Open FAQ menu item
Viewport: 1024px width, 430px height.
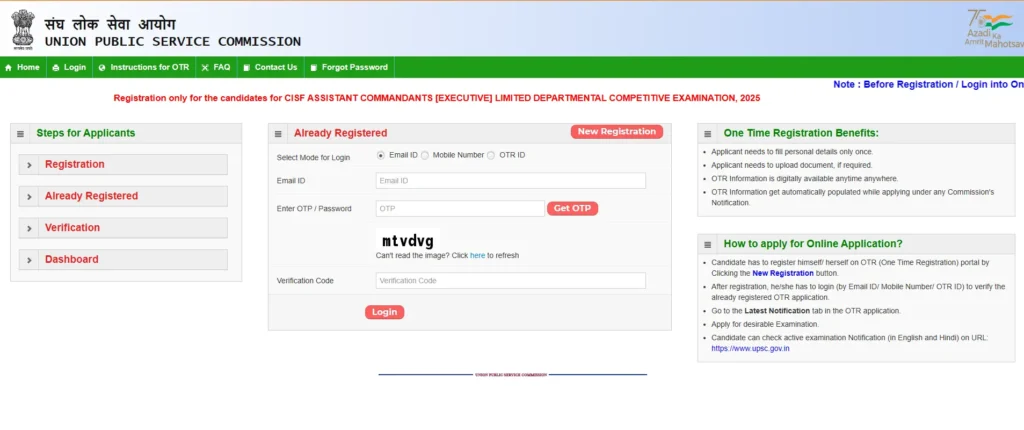click(x=216, y=67)
